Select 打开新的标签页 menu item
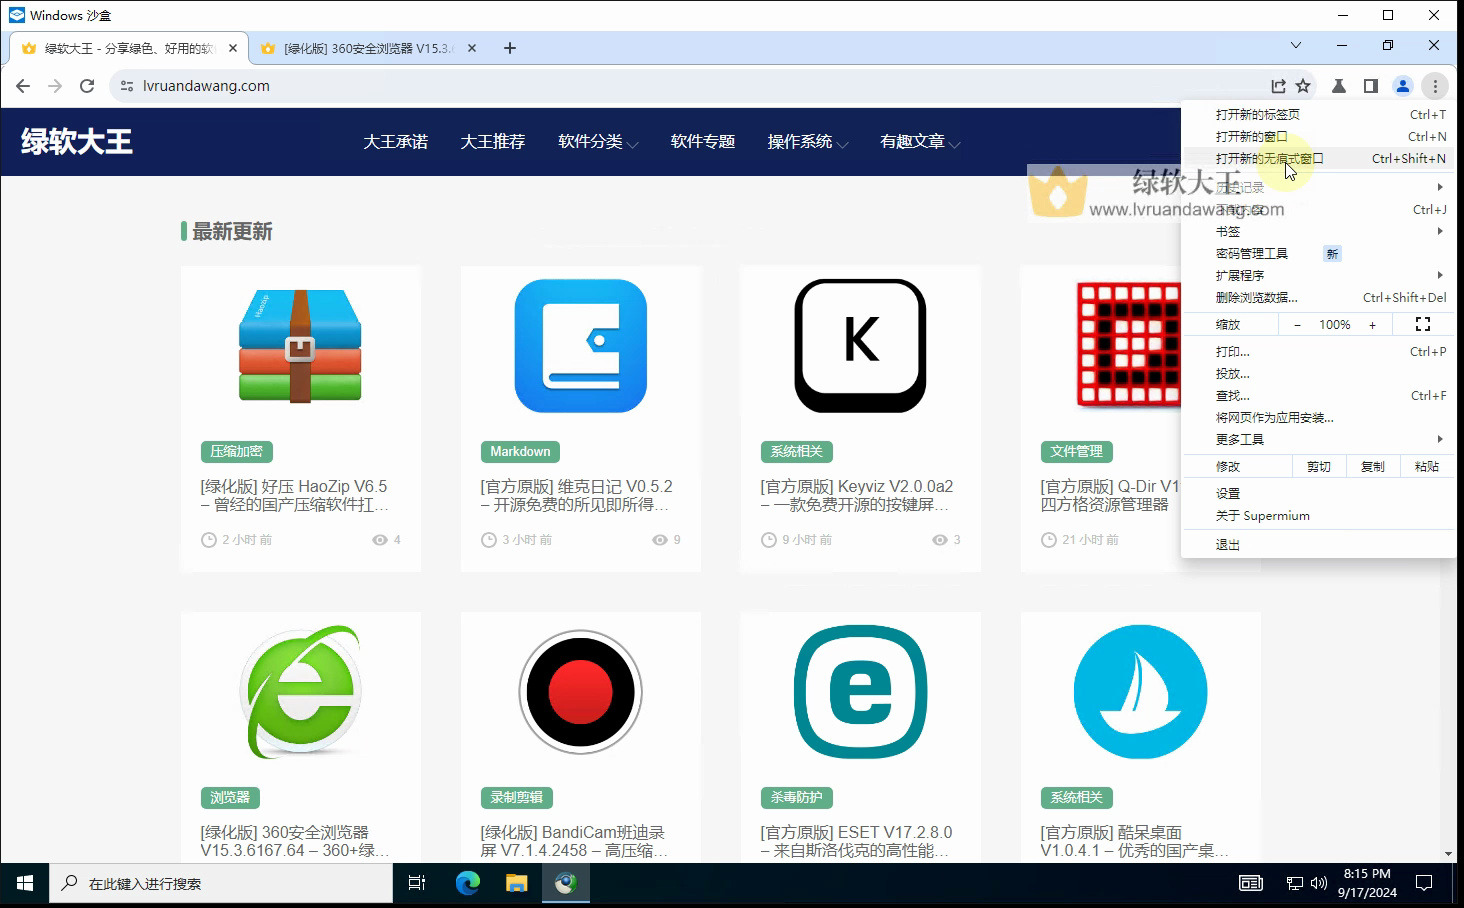The image size is (1464, 908). coord(1318,114)
